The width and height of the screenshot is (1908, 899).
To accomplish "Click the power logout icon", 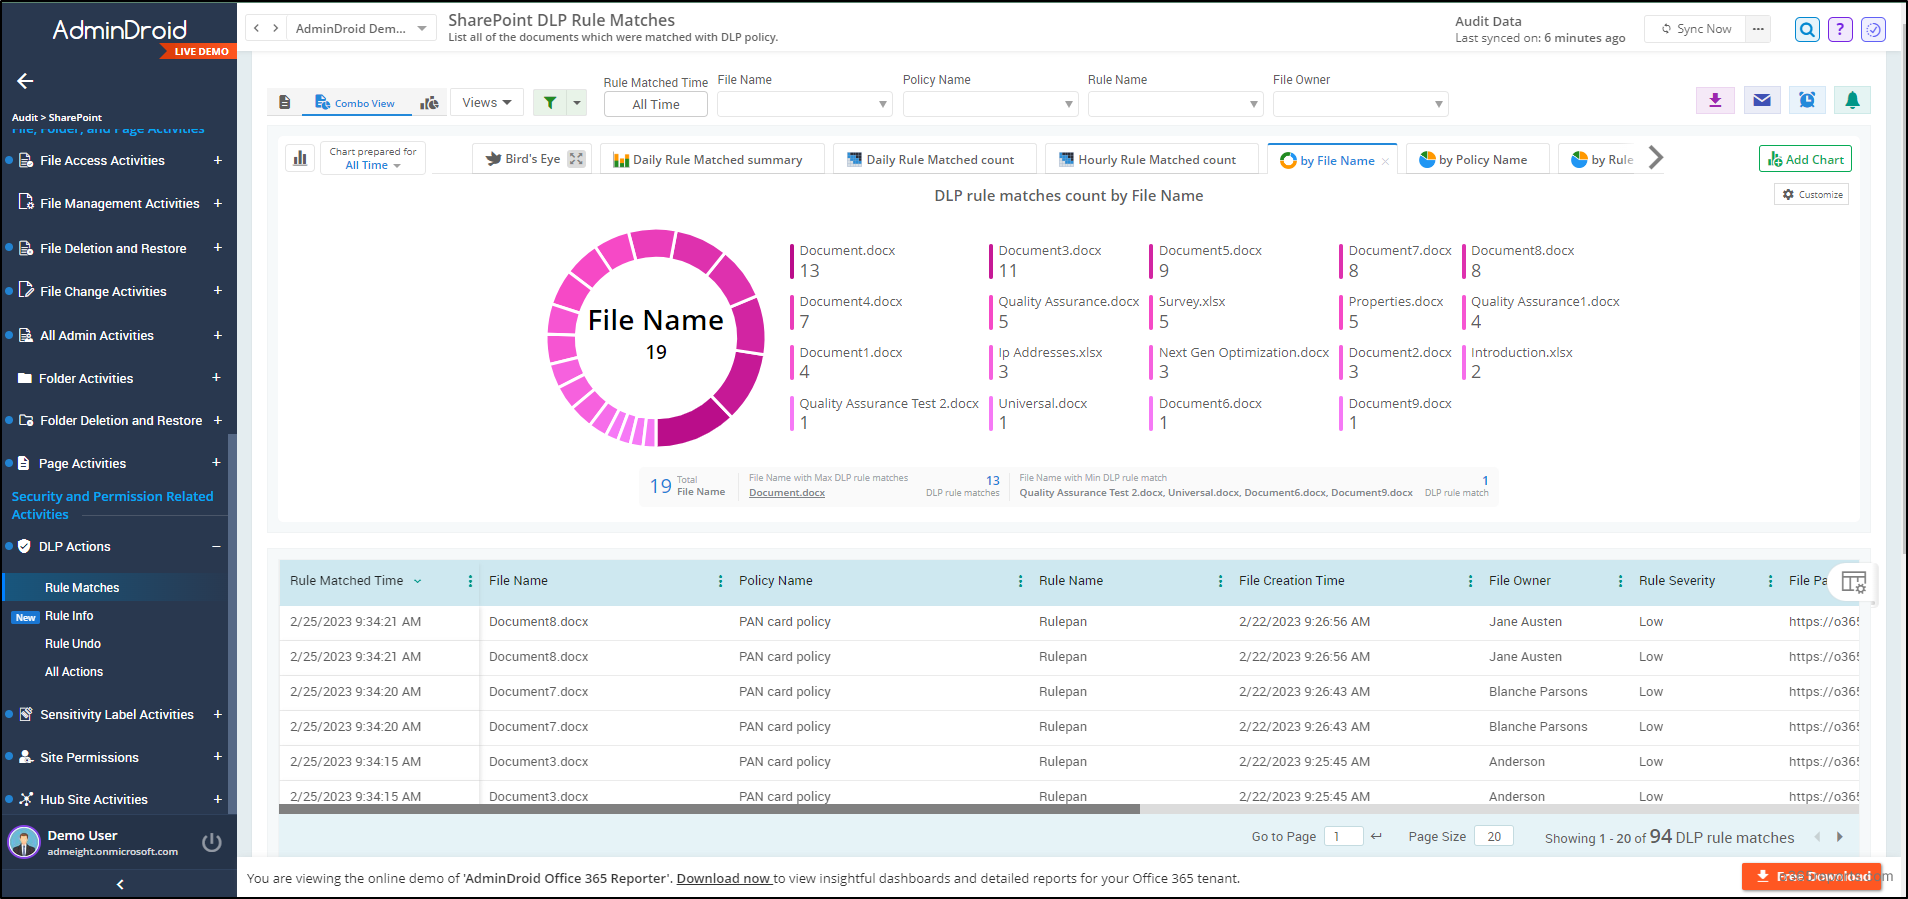I will point(211,842).
